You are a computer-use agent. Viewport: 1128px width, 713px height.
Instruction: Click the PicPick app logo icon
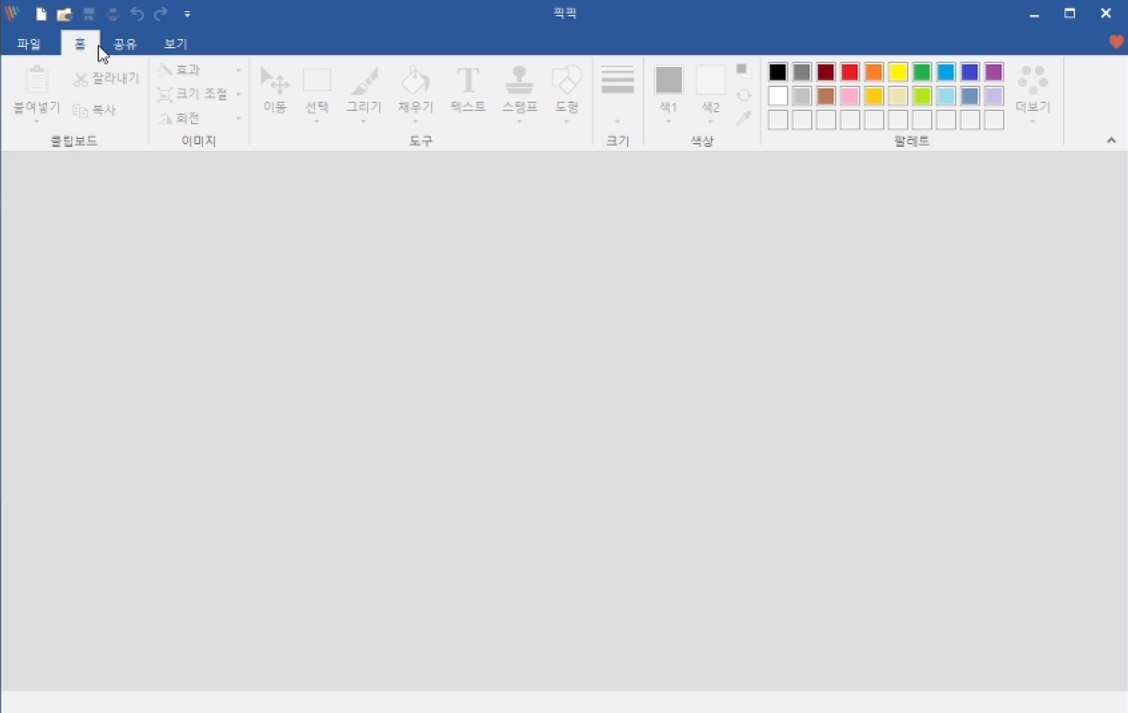(12, 13)
